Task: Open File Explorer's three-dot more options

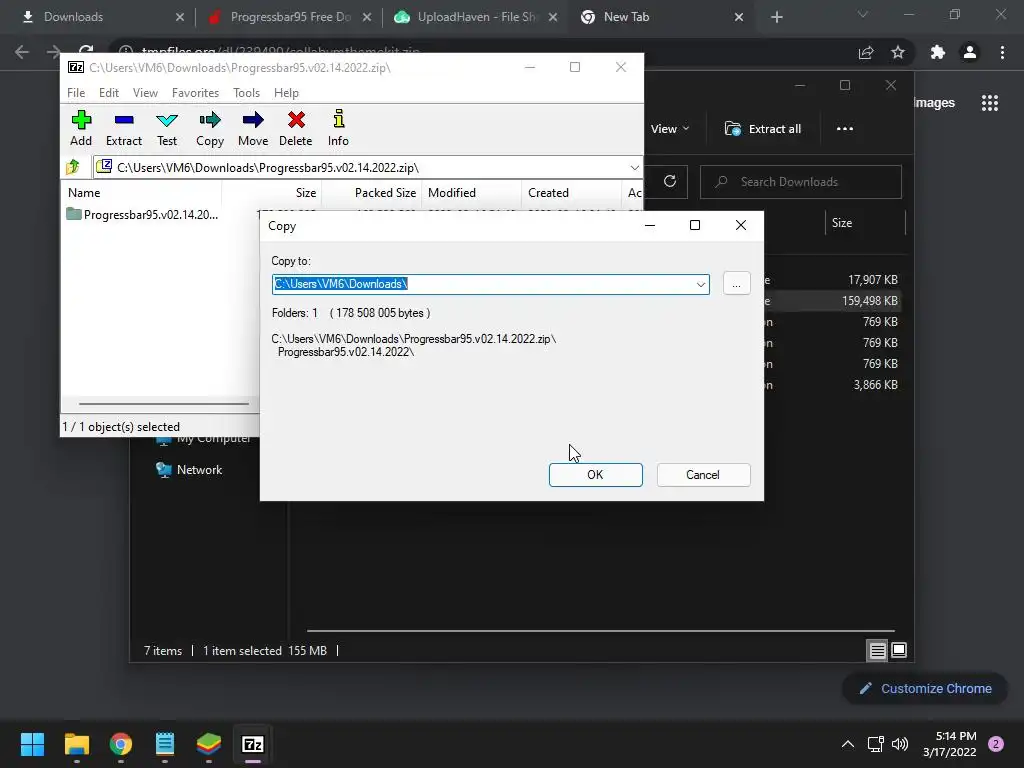Action: [x=845, y=129]
